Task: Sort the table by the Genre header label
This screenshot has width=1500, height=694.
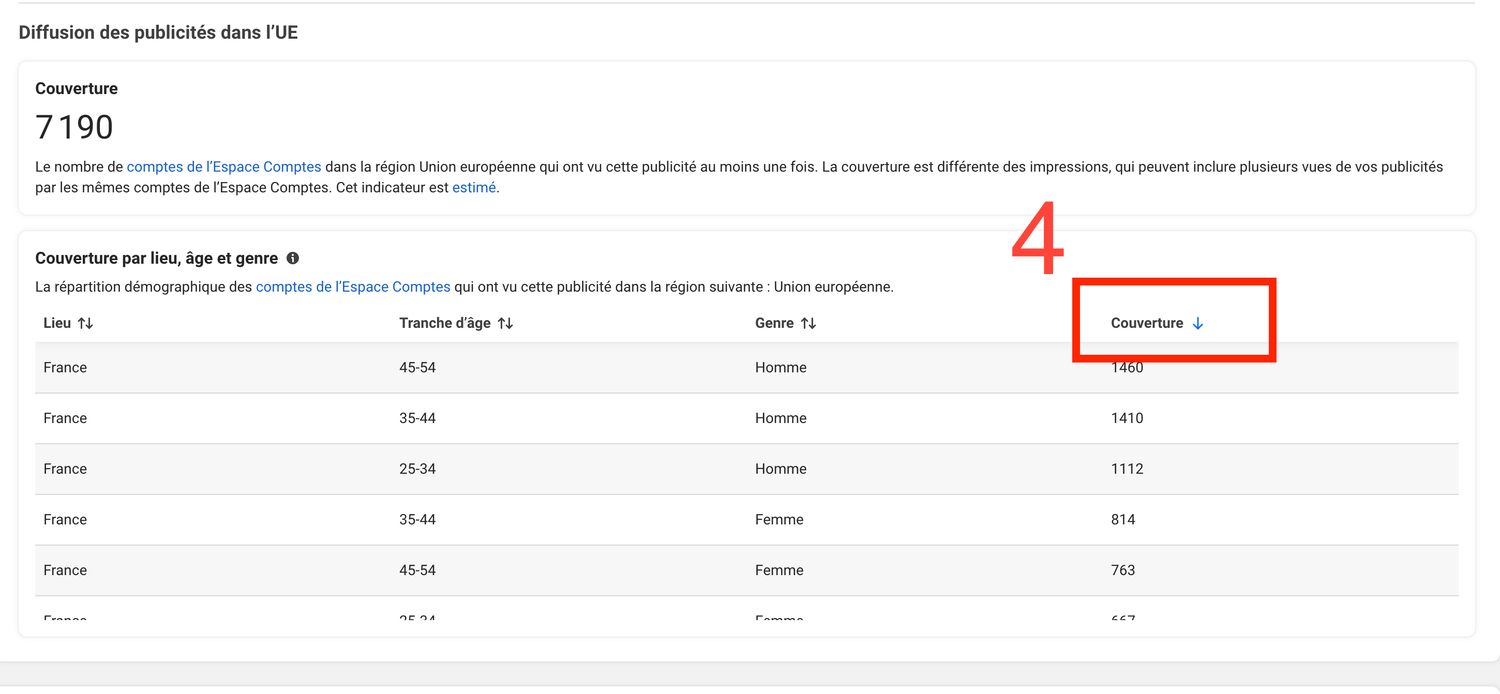Action: click(774, 323)
